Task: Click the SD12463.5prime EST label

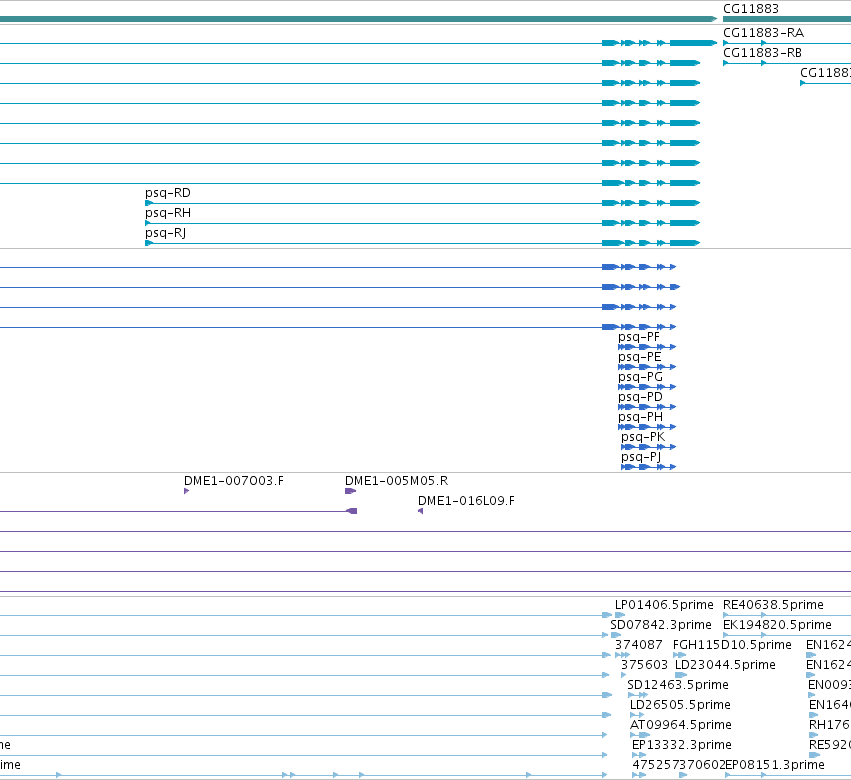Action: [x=678, y=685]
